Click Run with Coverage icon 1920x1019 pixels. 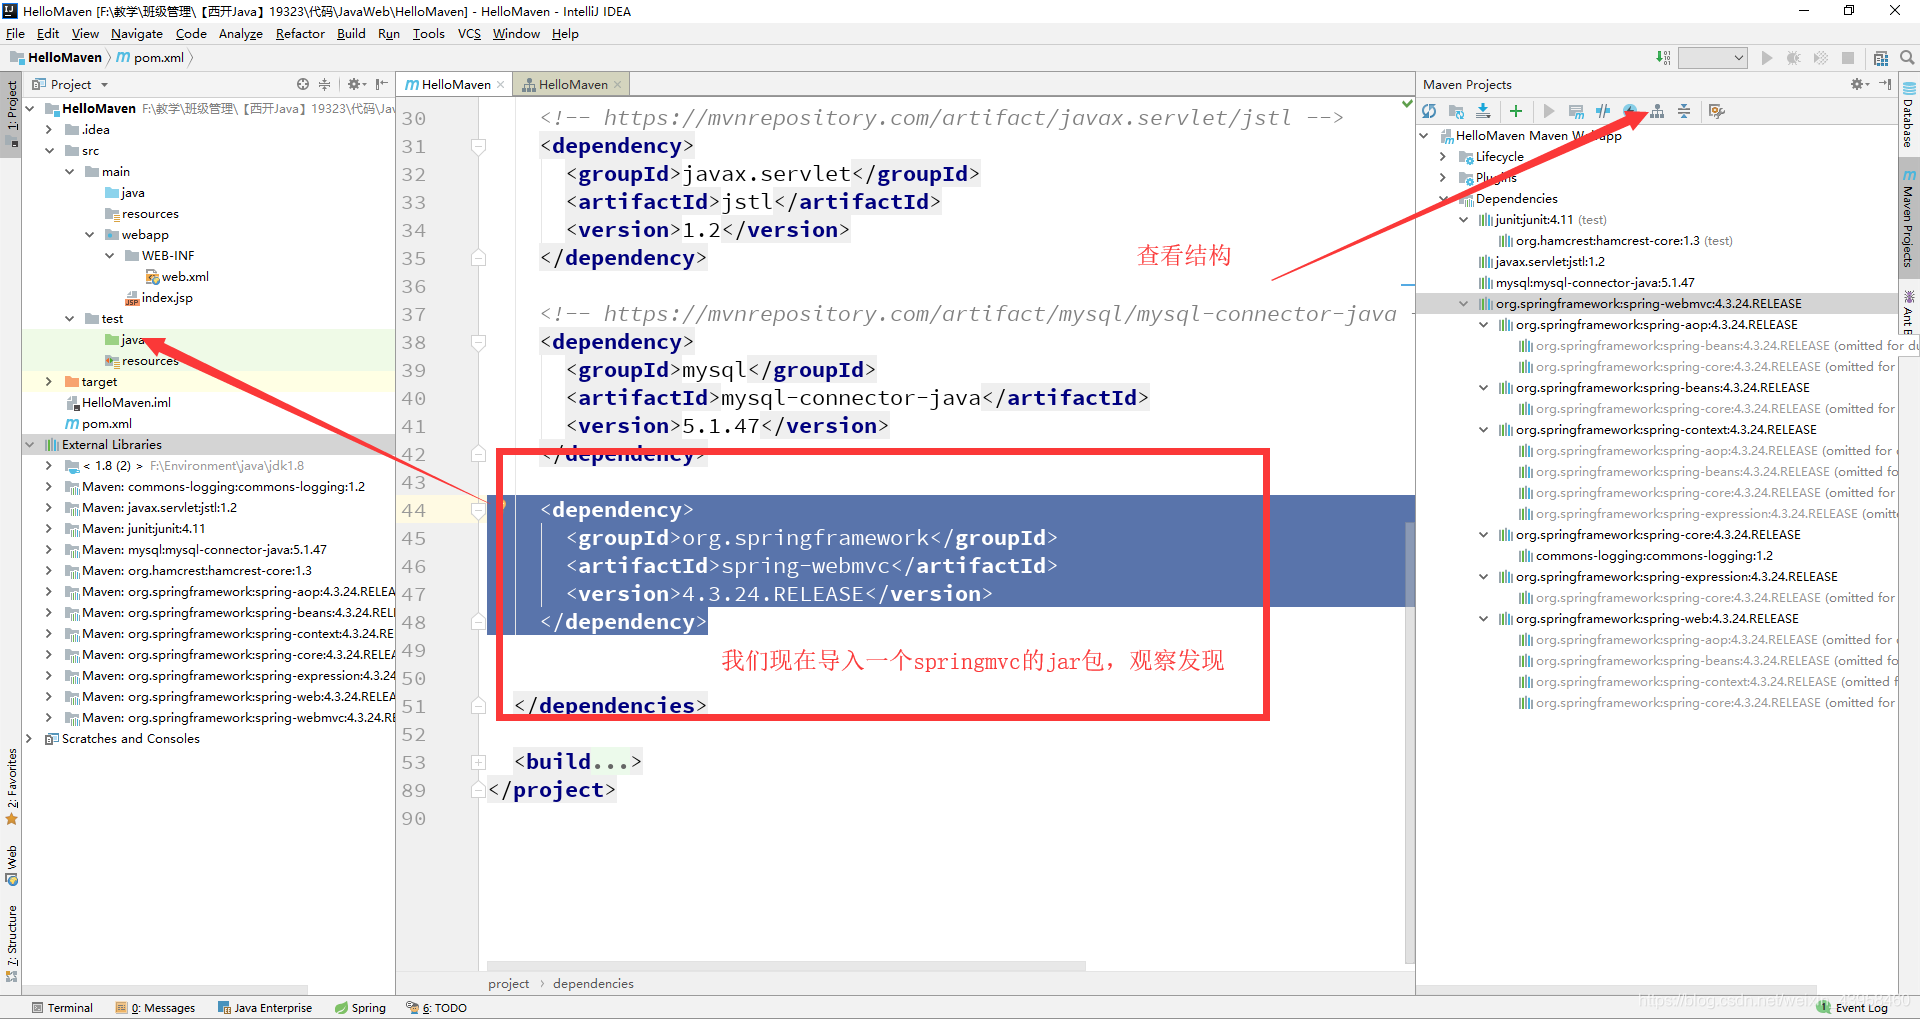coord(1820,58)
